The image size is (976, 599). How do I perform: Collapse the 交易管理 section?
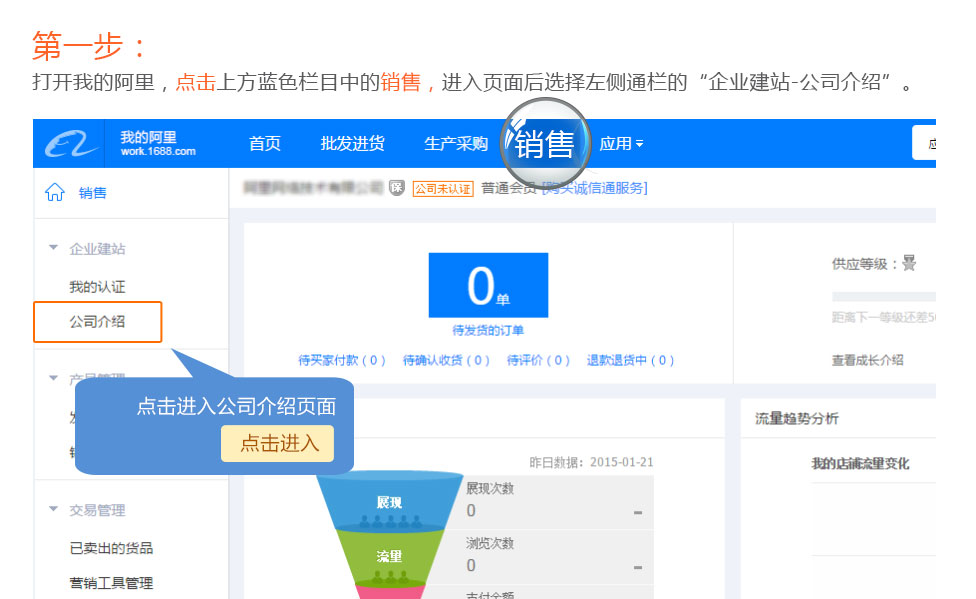54,509
